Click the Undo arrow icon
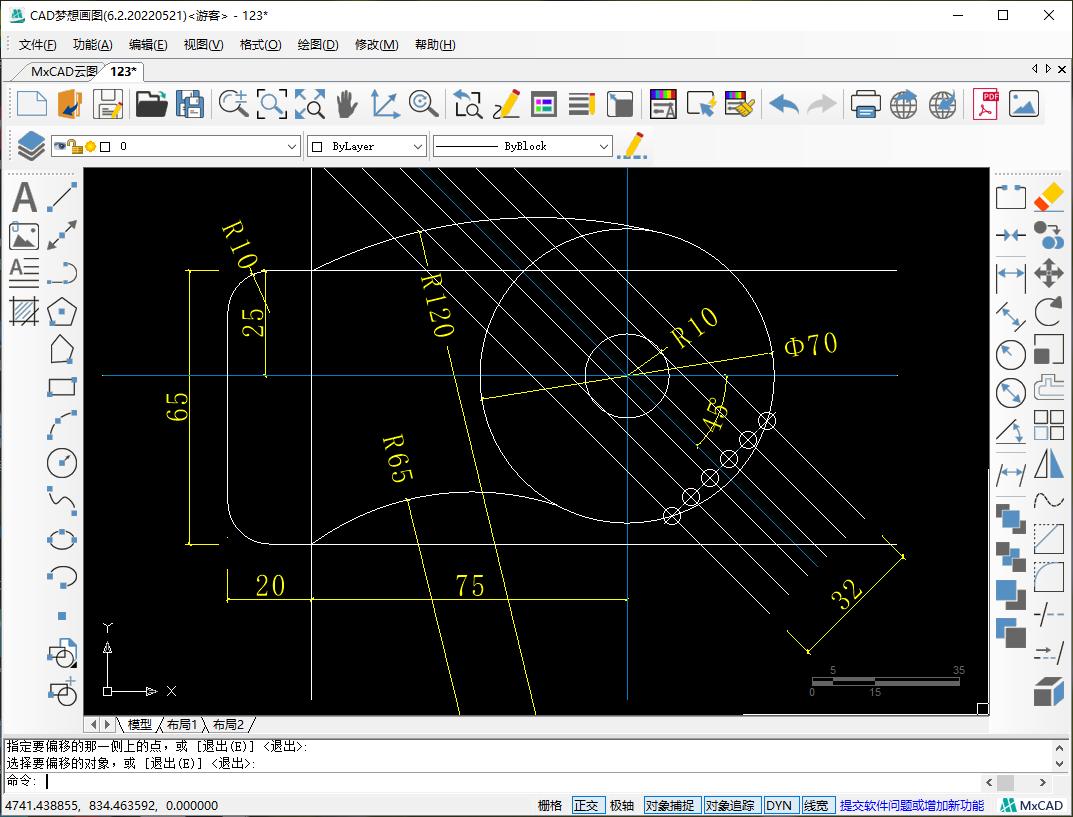The width and height of the screenshot is (1073, 817). pyautogui.click(x=783, y=104)
